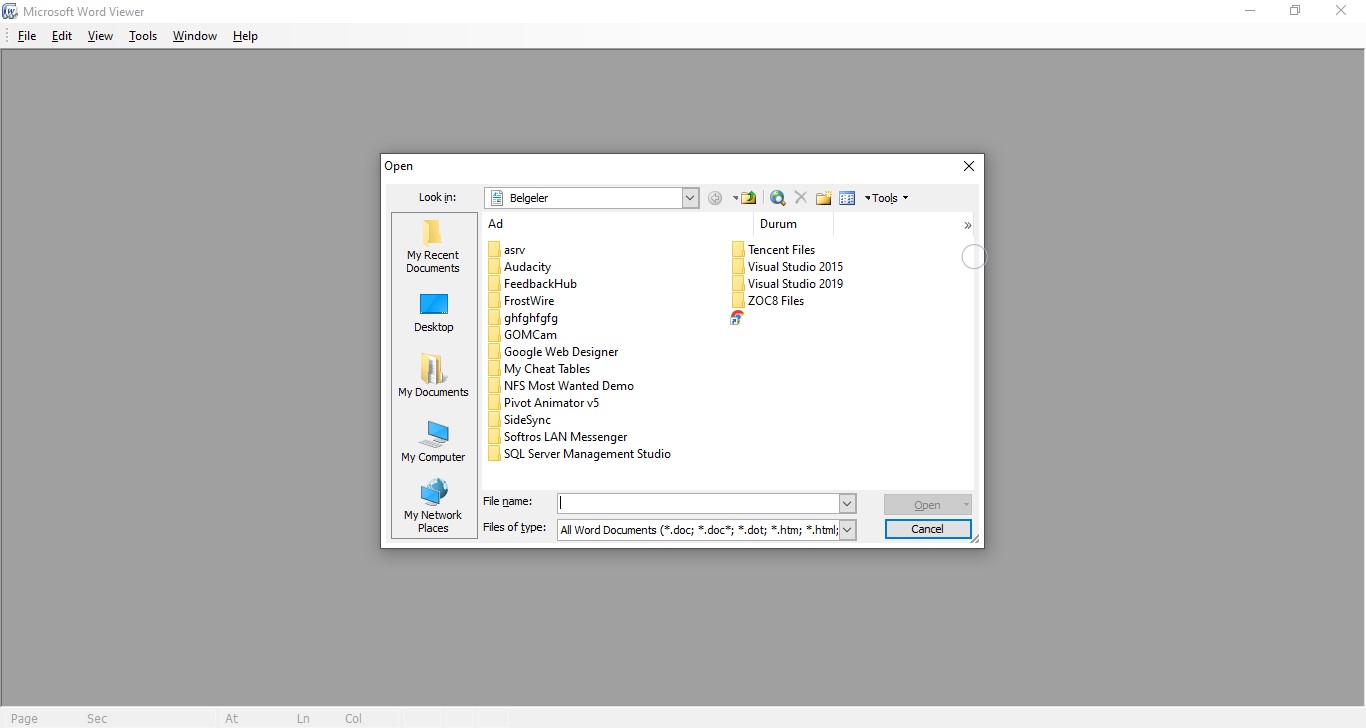Open the Help menu
This screenshot has height=728, width=1366.
pyautogui.click(x=245, y=36)
